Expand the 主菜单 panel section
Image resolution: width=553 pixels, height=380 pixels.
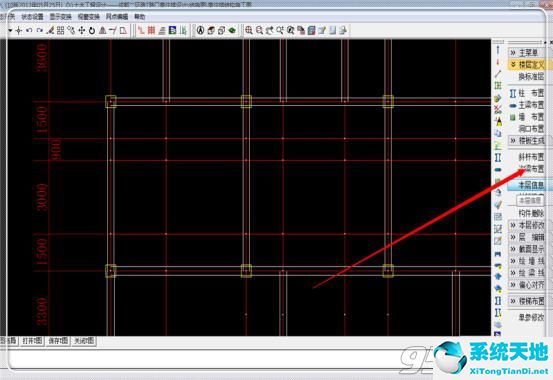pyautogui.click(x=525, y=53)
